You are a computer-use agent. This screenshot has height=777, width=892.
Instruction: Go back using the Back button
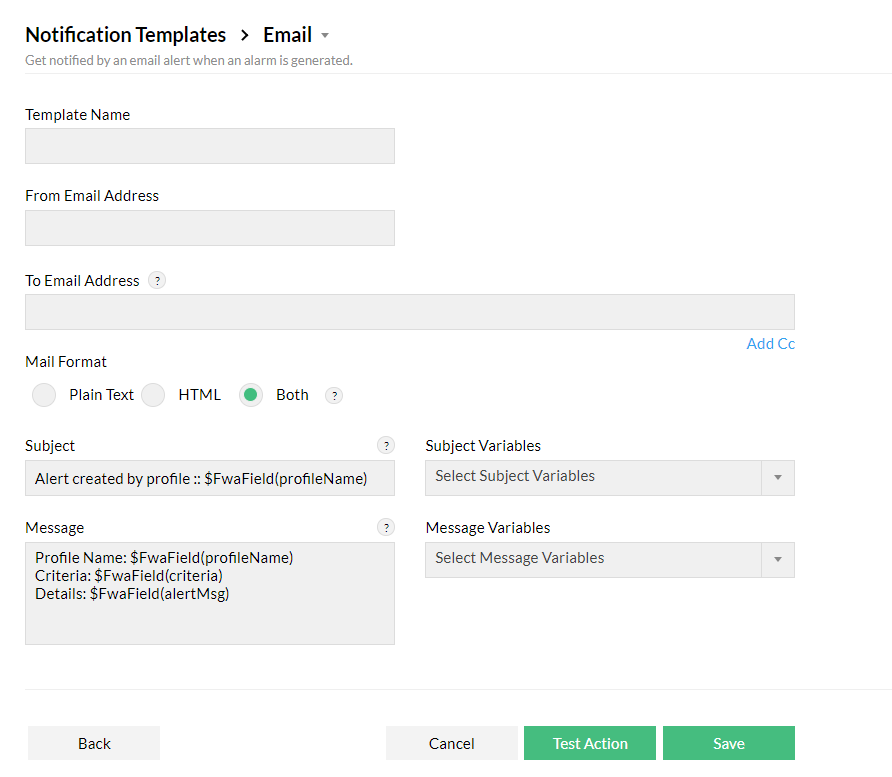(x=94, y=743)
